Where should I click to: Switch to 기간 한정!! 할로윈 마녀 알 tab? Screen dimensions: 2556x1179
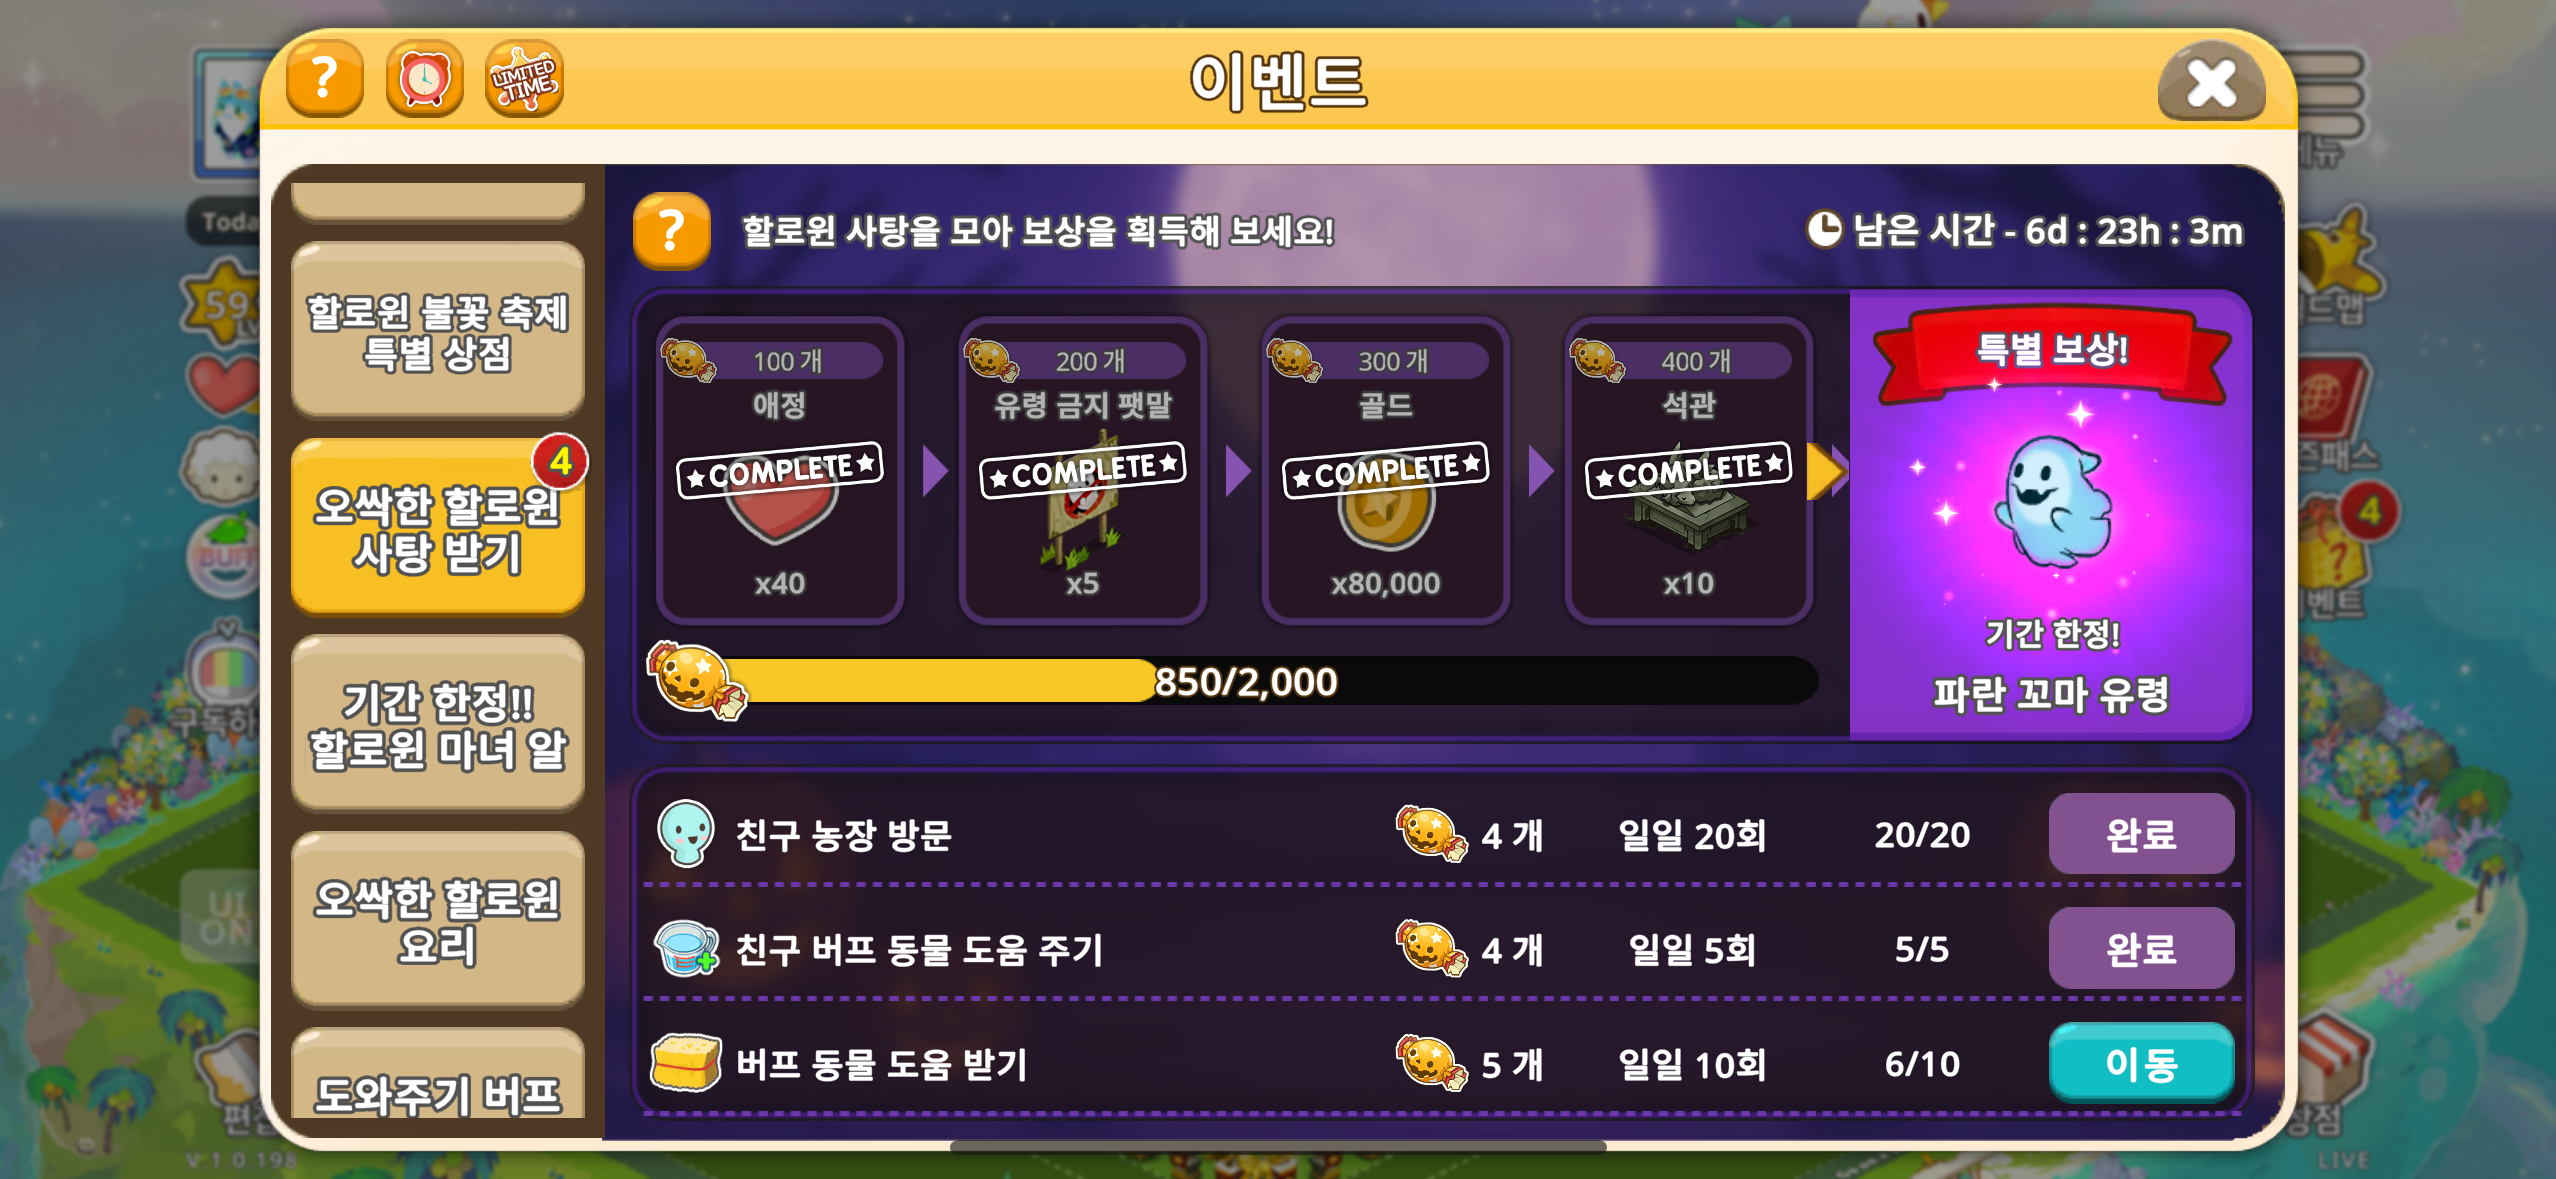click(x=438, y=724)
